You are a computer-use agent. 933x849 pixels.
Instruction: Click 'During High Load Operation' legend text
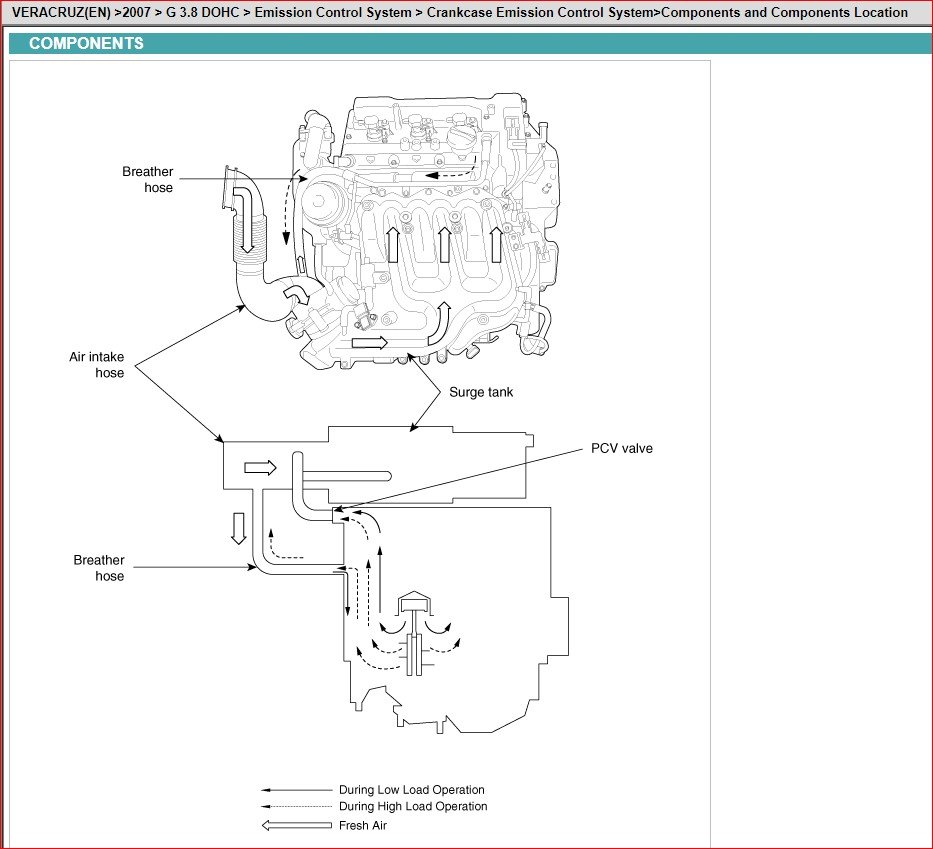(413, 806)
